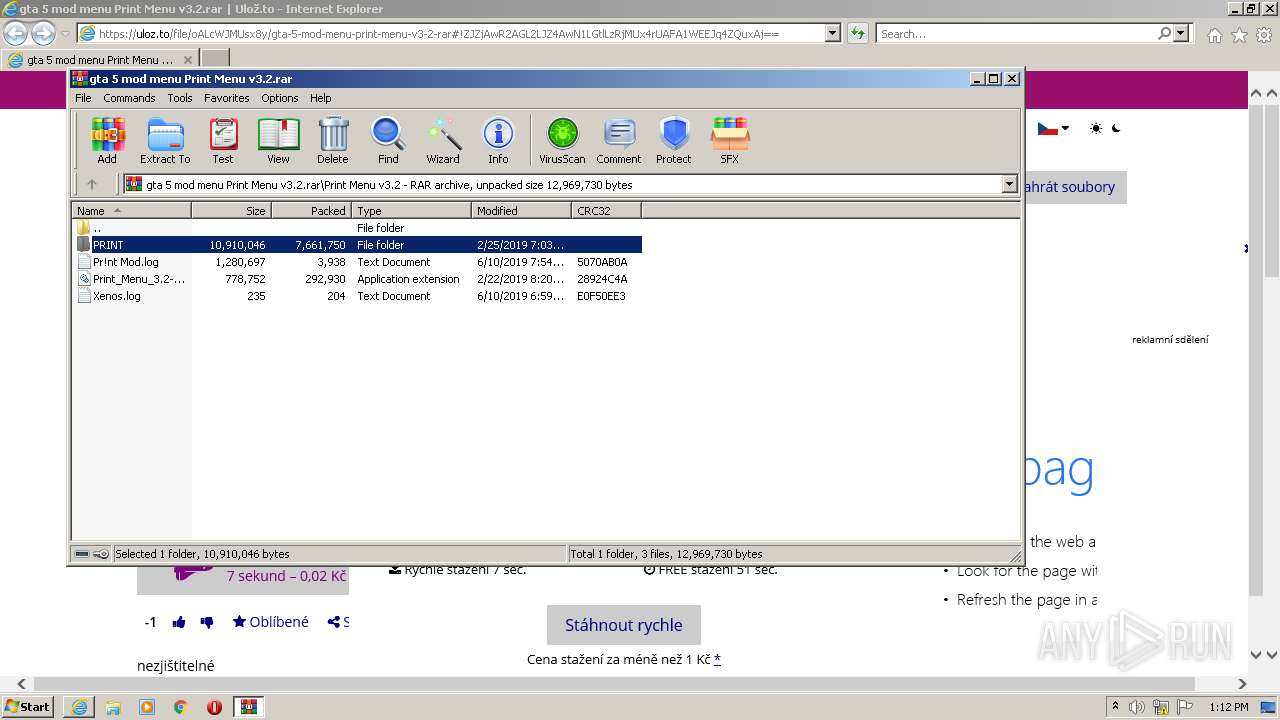Click the browser vertical scrollbar down arrow
The image size is (1280, 720).
point(1258,655)
